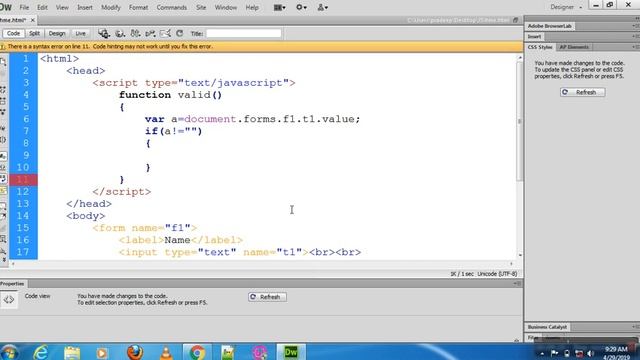The height and width of the screenshot is (360, 640).
Task: Click Refresh button in Properties panel
Action: click(267, 297)
